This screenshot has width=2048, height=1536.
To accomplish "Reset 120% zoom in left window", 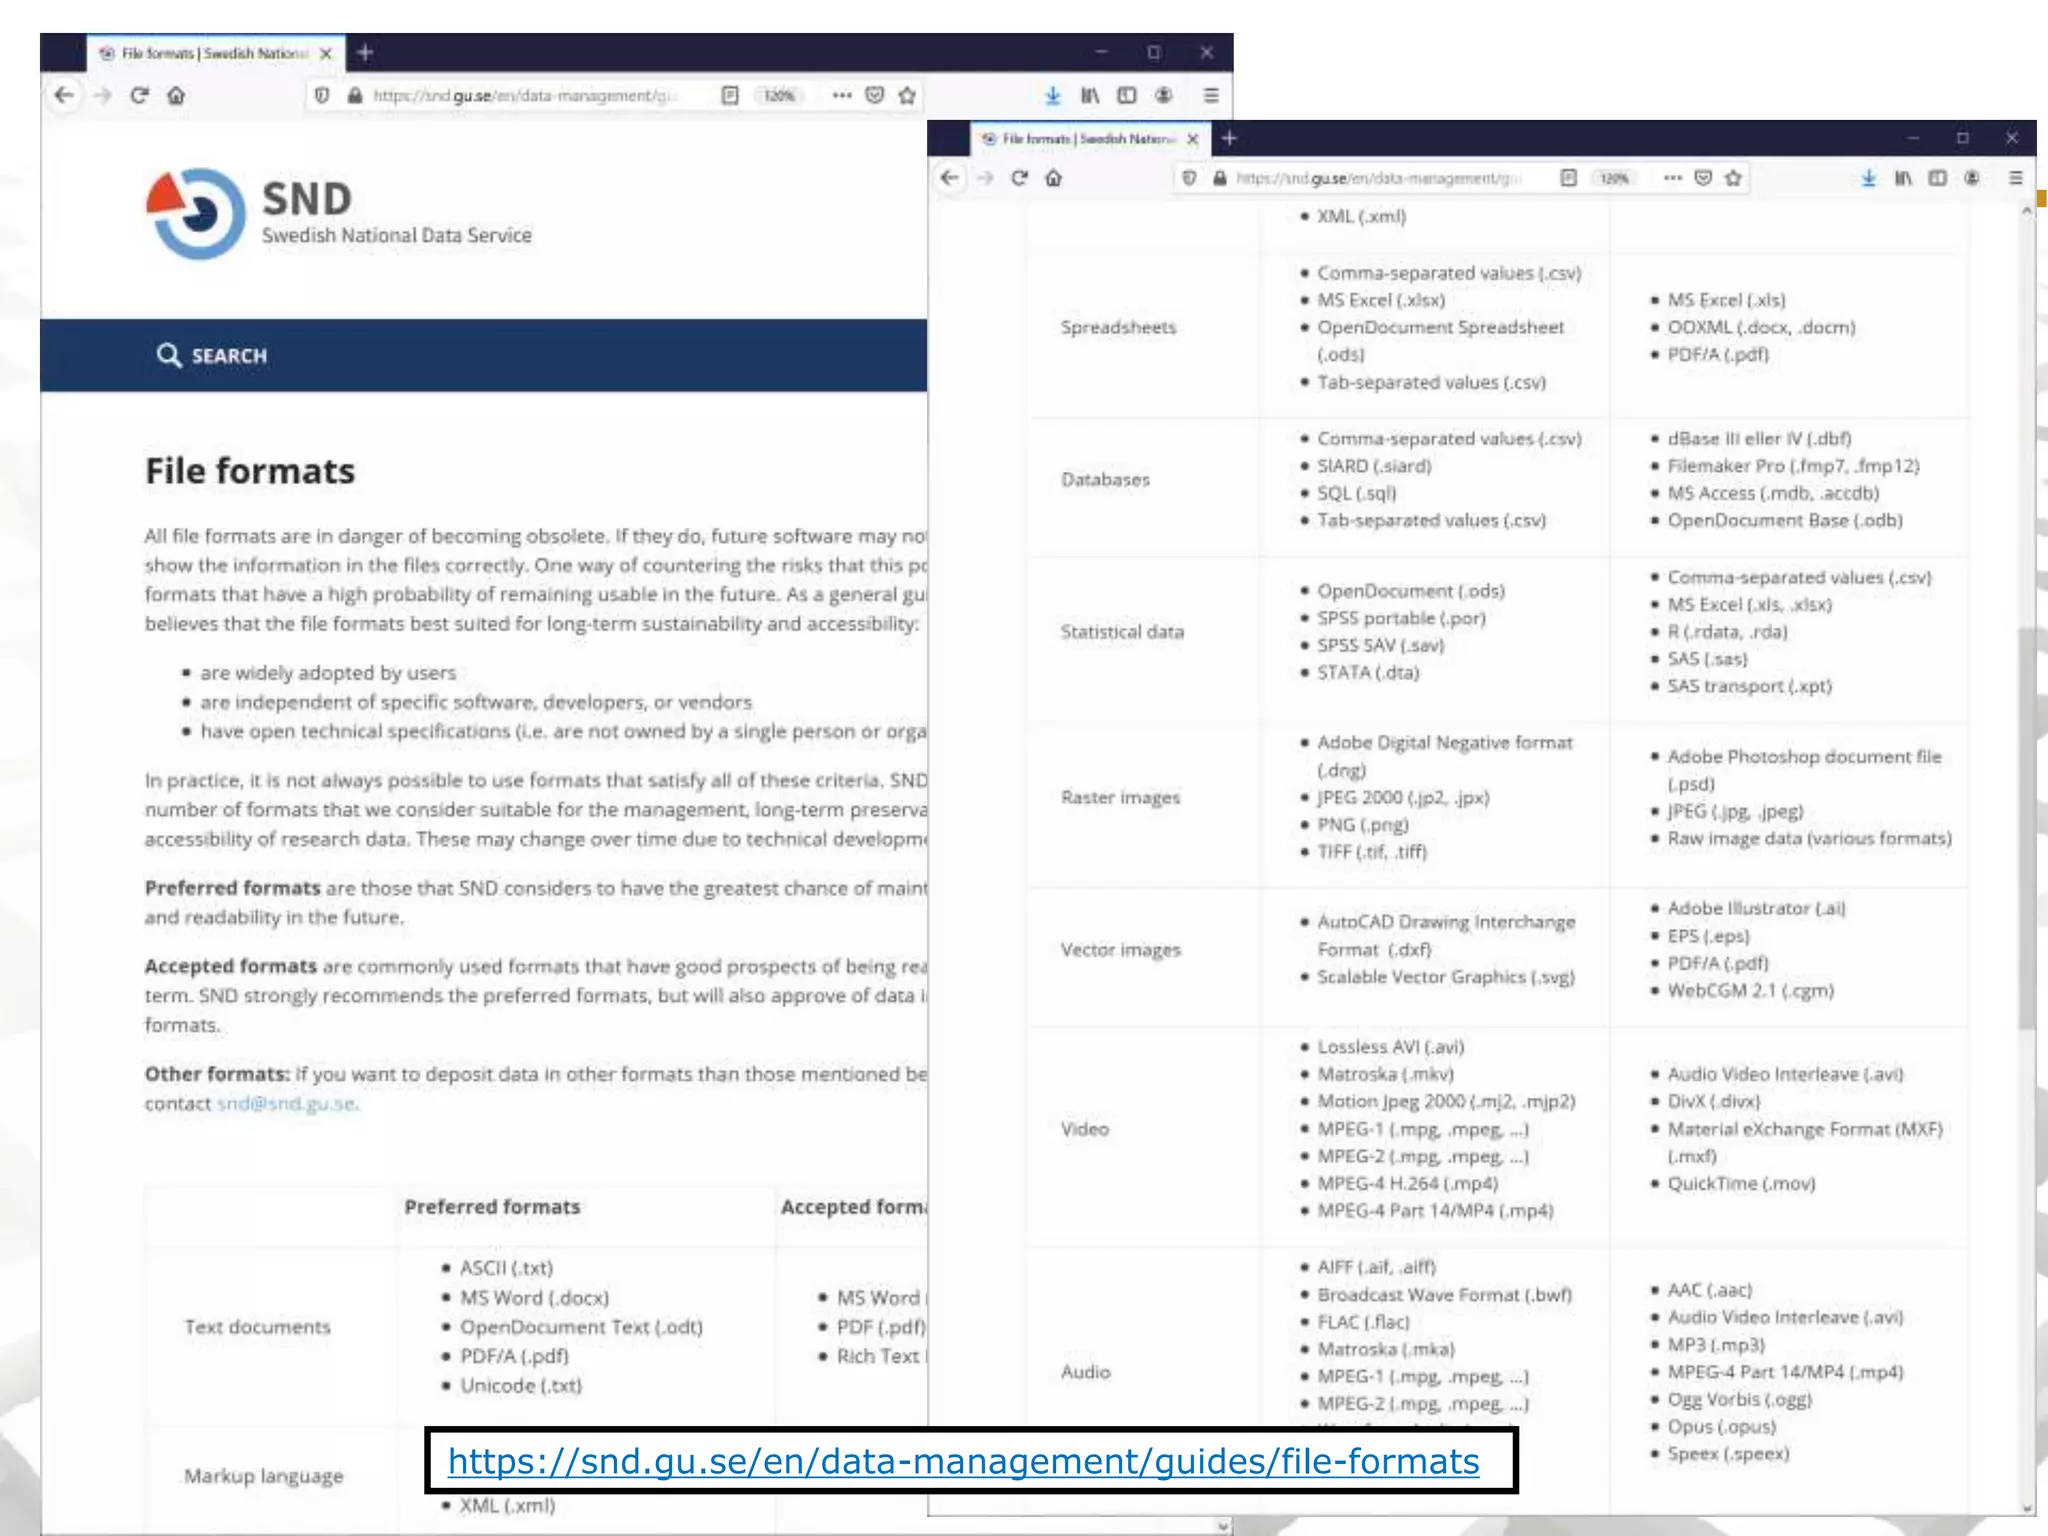I will pyautogui.click(x=779, y=95).
